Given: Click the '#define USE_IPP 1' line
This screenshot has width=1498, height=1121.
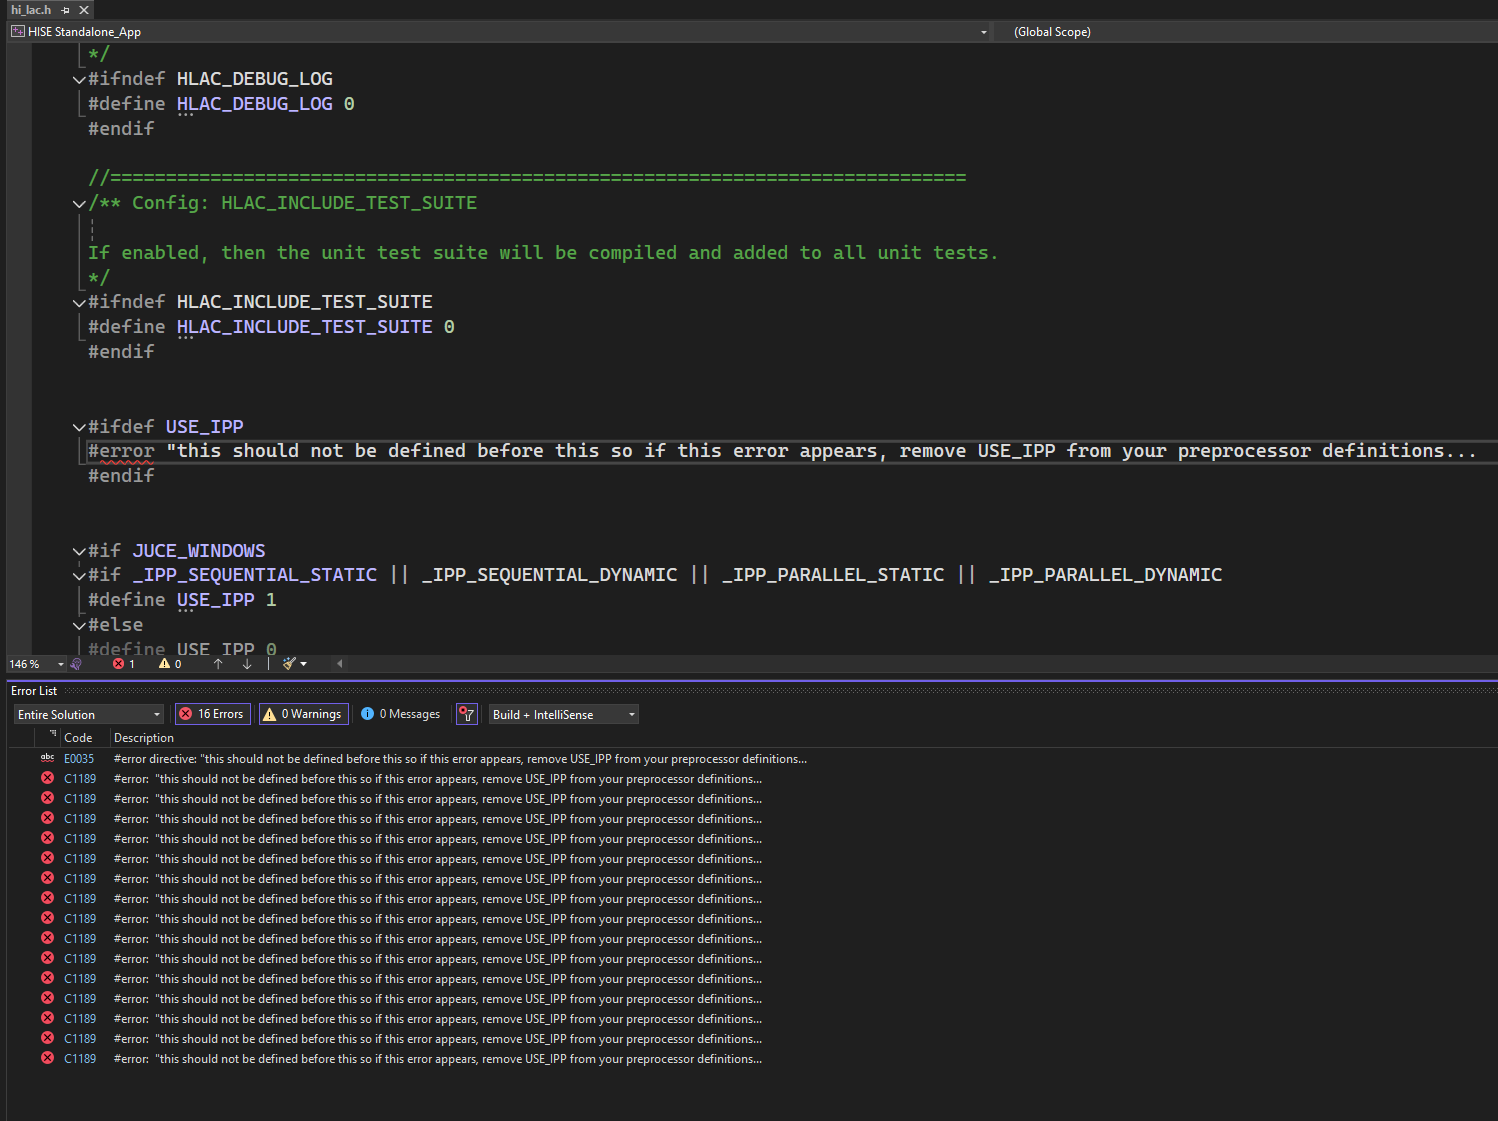Looking at the screenshot, I should [182, 600].
